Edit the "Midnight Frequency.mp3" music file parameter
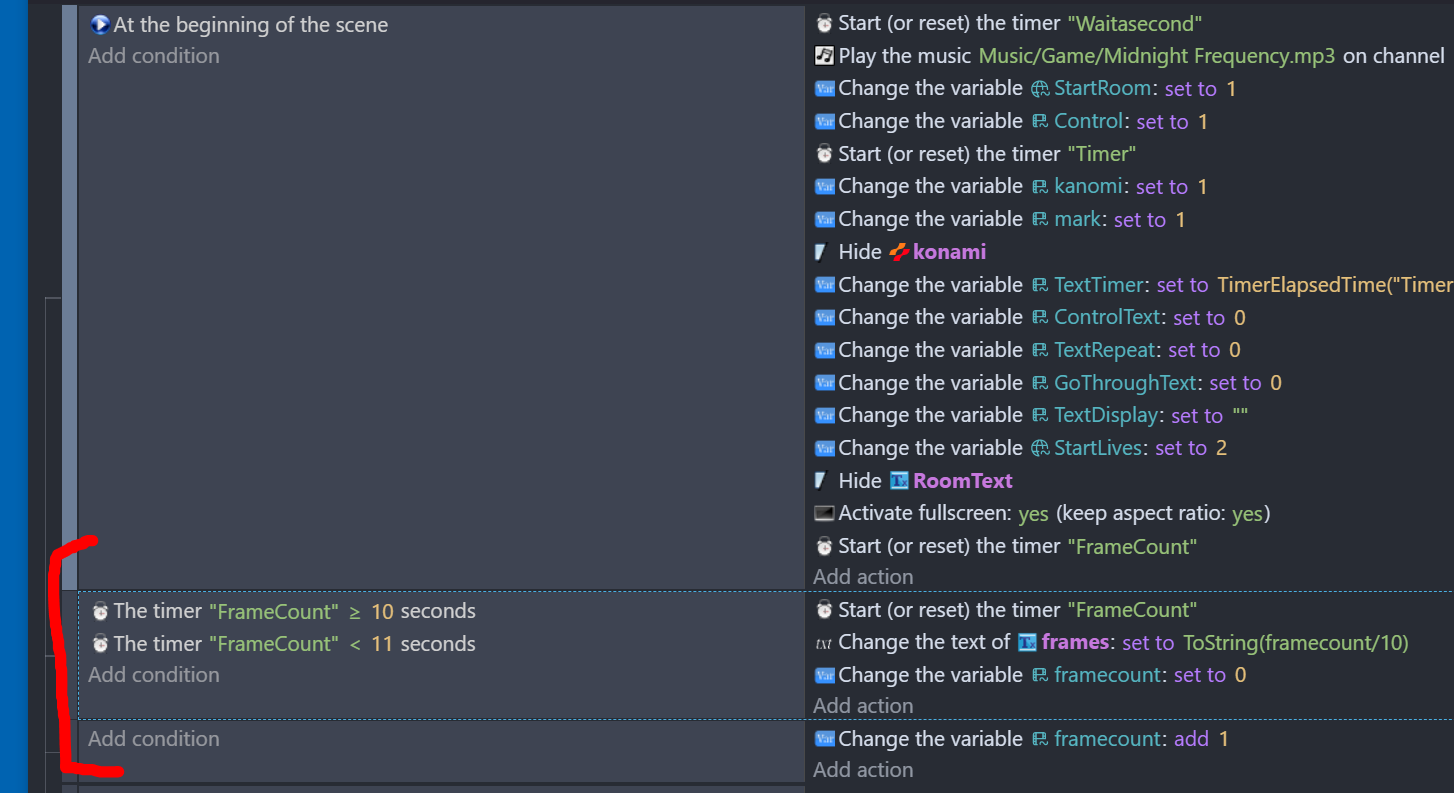The width and height of the screenshot is (1454, 793). click(x=1156, y=56)
